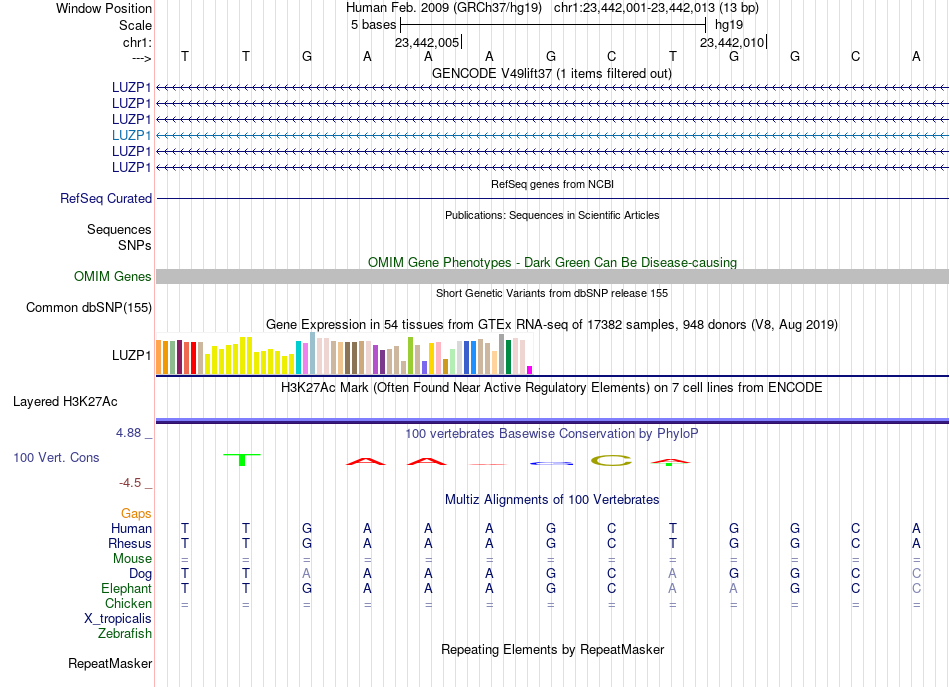Click the 'OMIM Genes' track label
Screen dimensions: 950x687
click(x=113, y=276)
